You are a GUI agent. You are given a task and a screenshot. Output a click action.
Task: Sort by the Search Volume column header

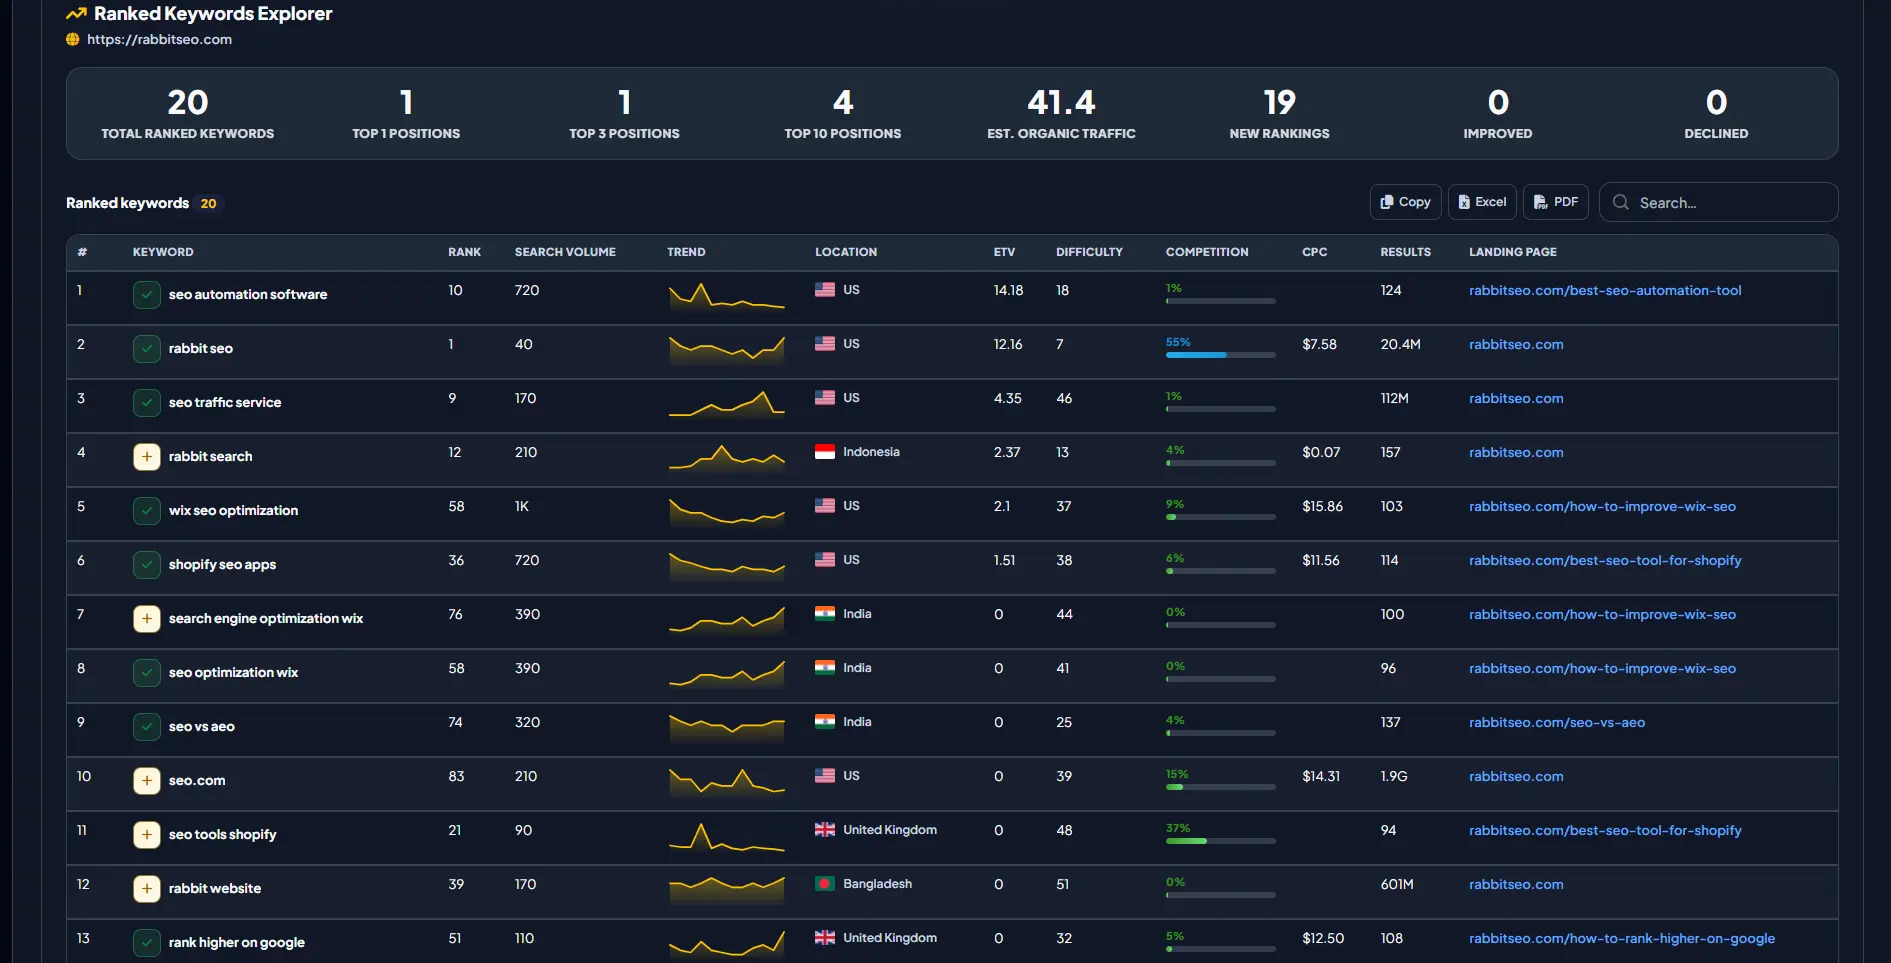click(565, 252)
